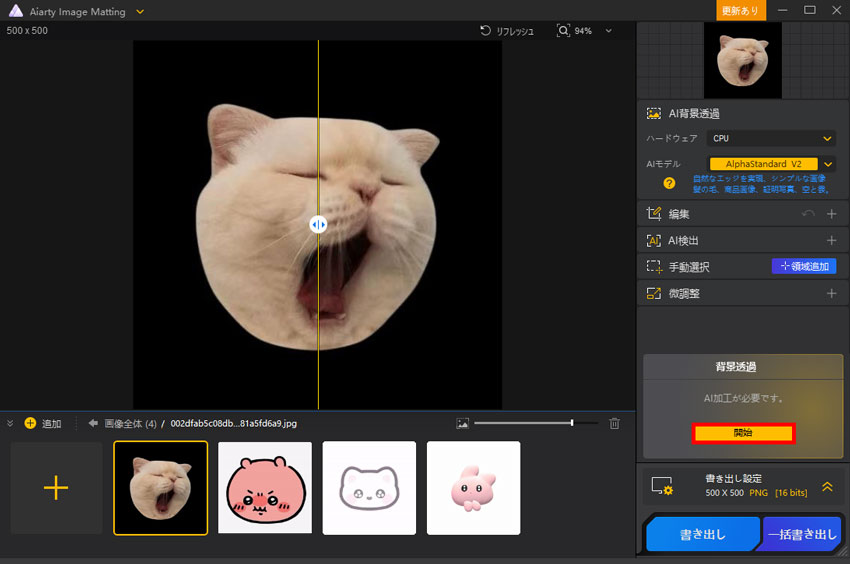Click the orange 更新あり update button
The width and height of the screenshot is (850, 564).
(x=740, y=10)
